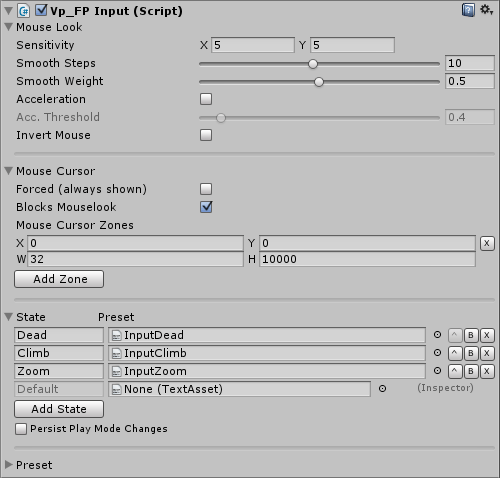Open object picker for InputDead preset
The image size is (500, 478).
point(437,335)
